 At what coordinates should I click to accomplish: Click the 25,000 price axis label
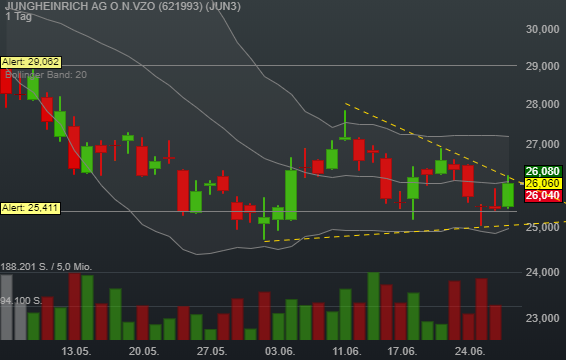(x=543, y=227)
